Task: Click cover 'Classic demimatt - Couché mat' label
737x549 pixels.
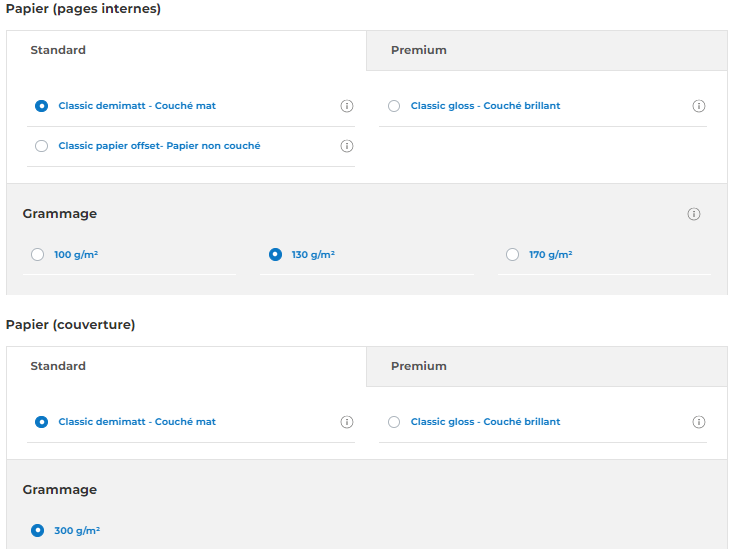Action: click(137, 422)
